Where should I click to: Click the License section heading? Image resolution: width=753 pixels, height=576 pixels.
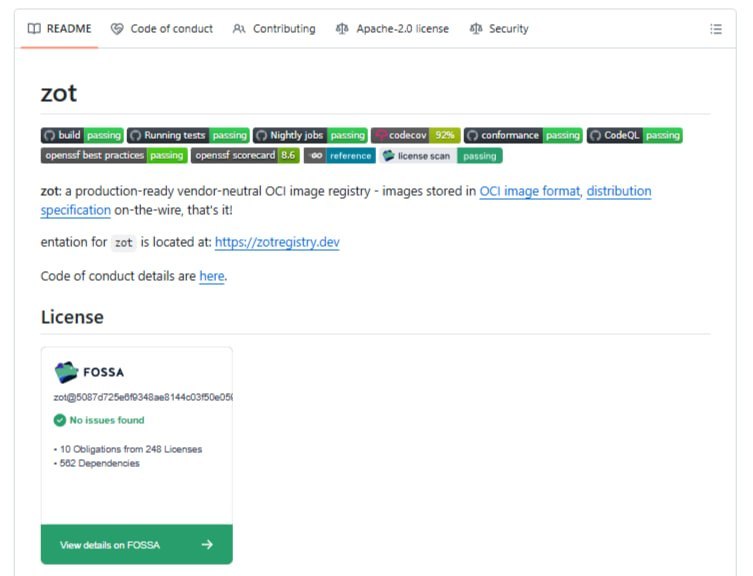72,318
